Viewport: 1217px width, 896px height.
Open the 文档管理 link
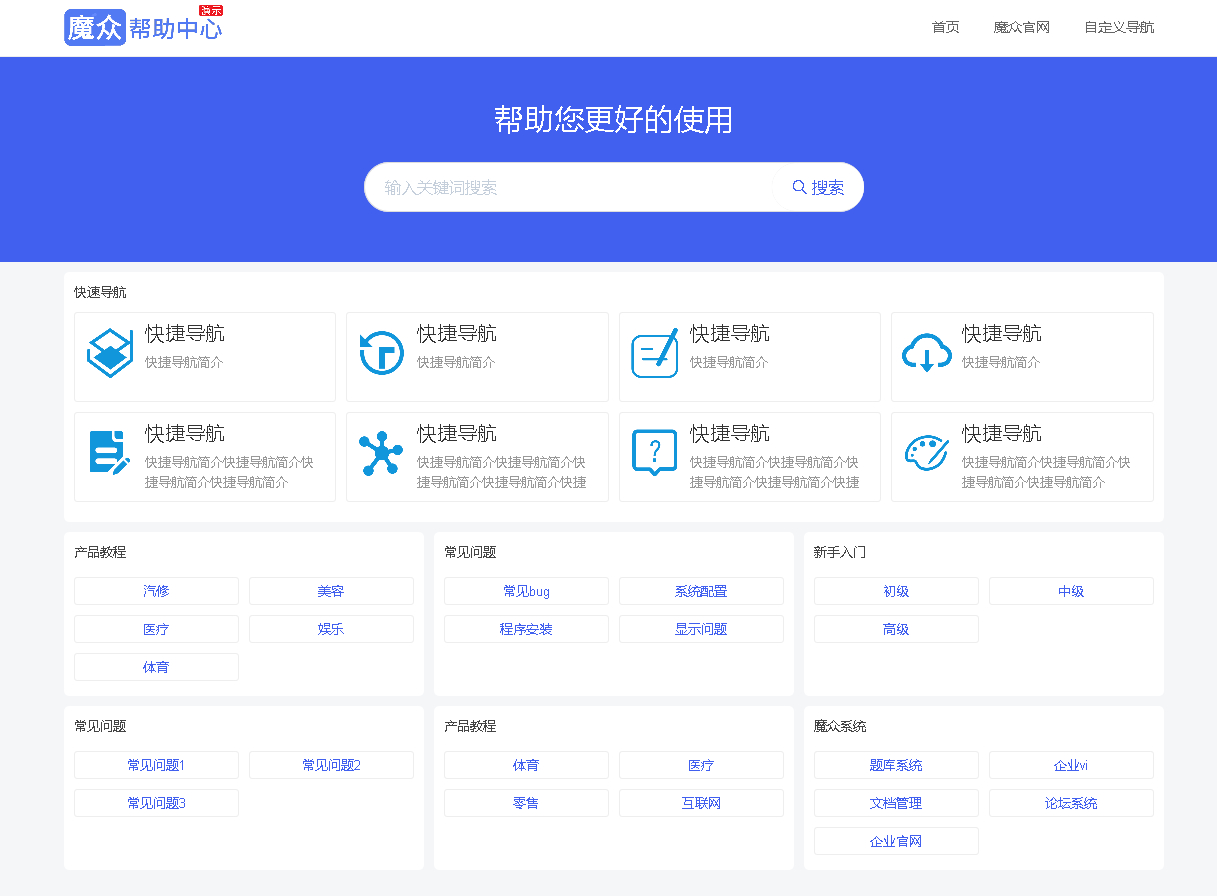pos(896,803)
